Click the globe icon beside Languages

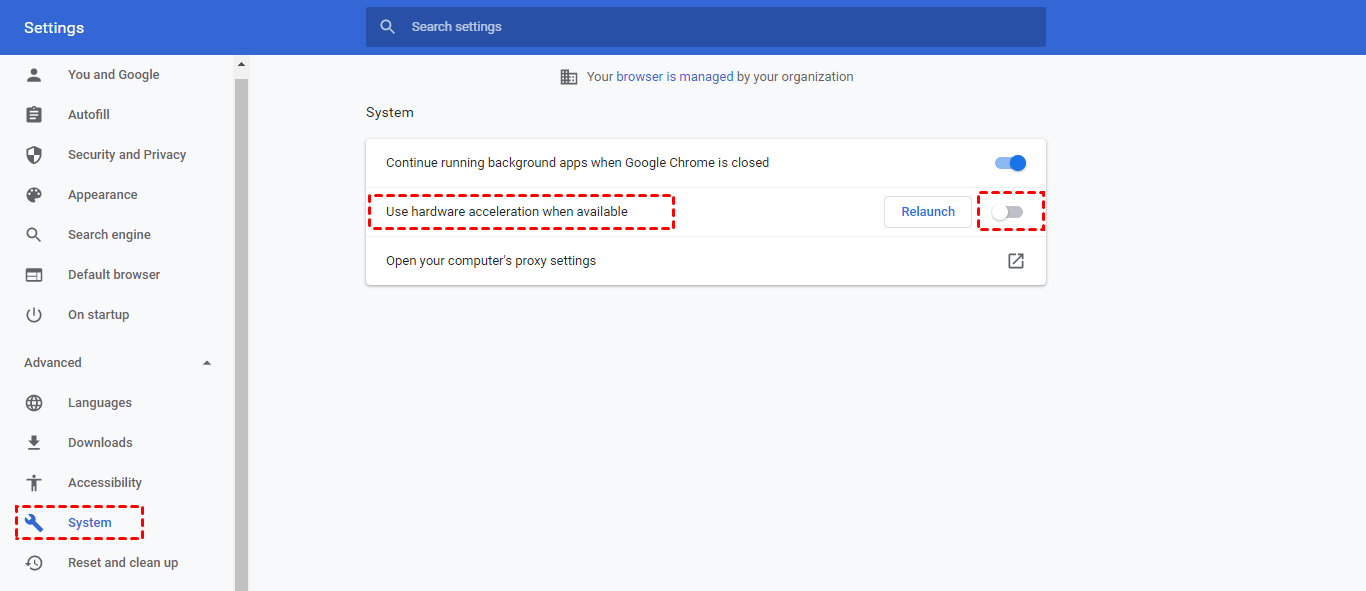[34, 403]
